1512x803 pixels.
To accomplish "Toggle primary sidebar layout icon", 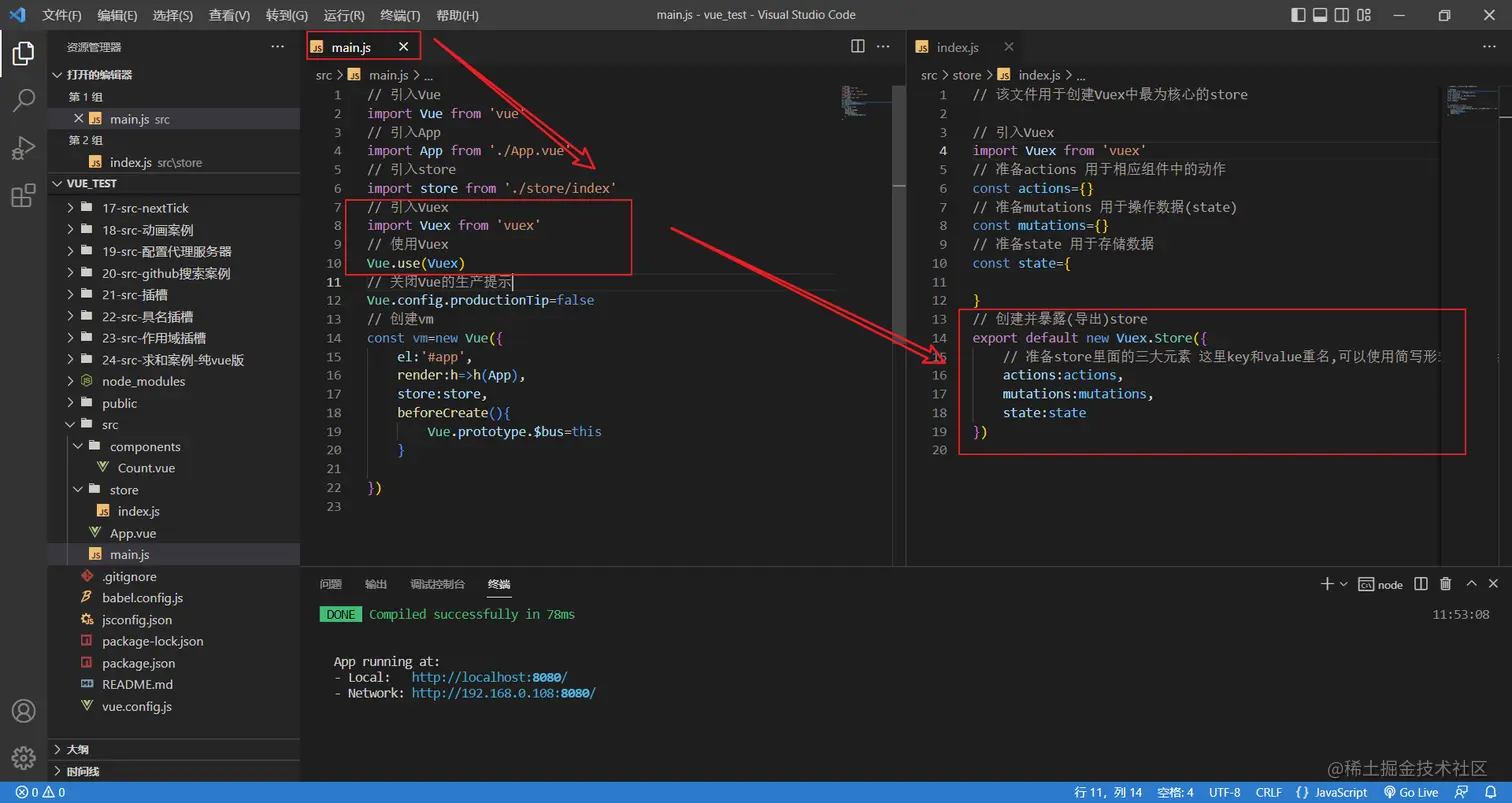I will point(1298,15).
